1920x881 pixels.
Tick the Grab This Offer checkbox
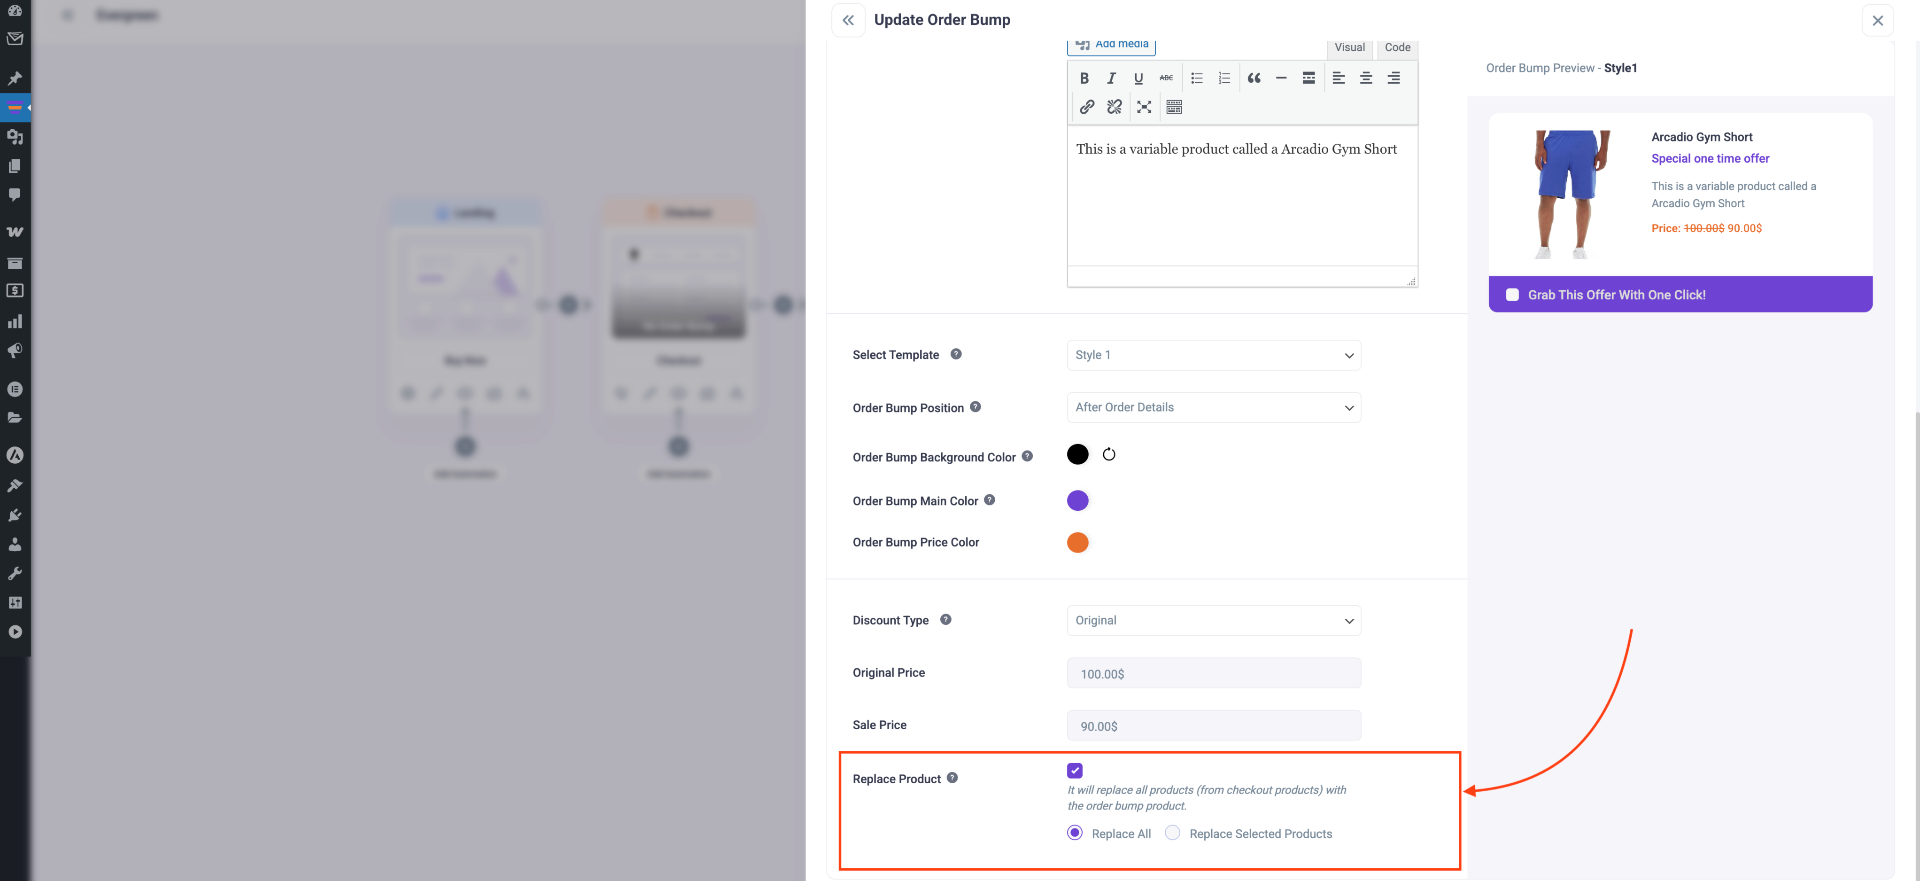coord(1512,295)
